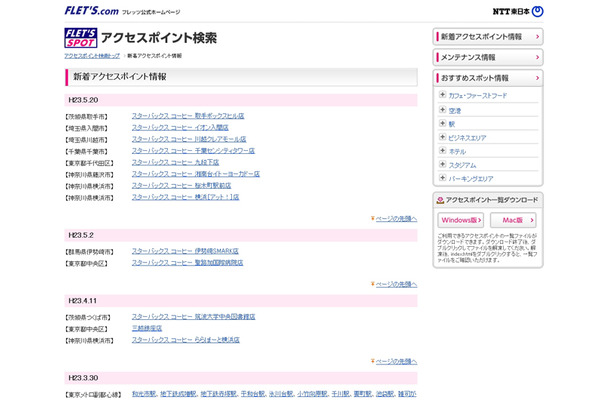Download the Mac版 access point list

(x=513, y=220)
